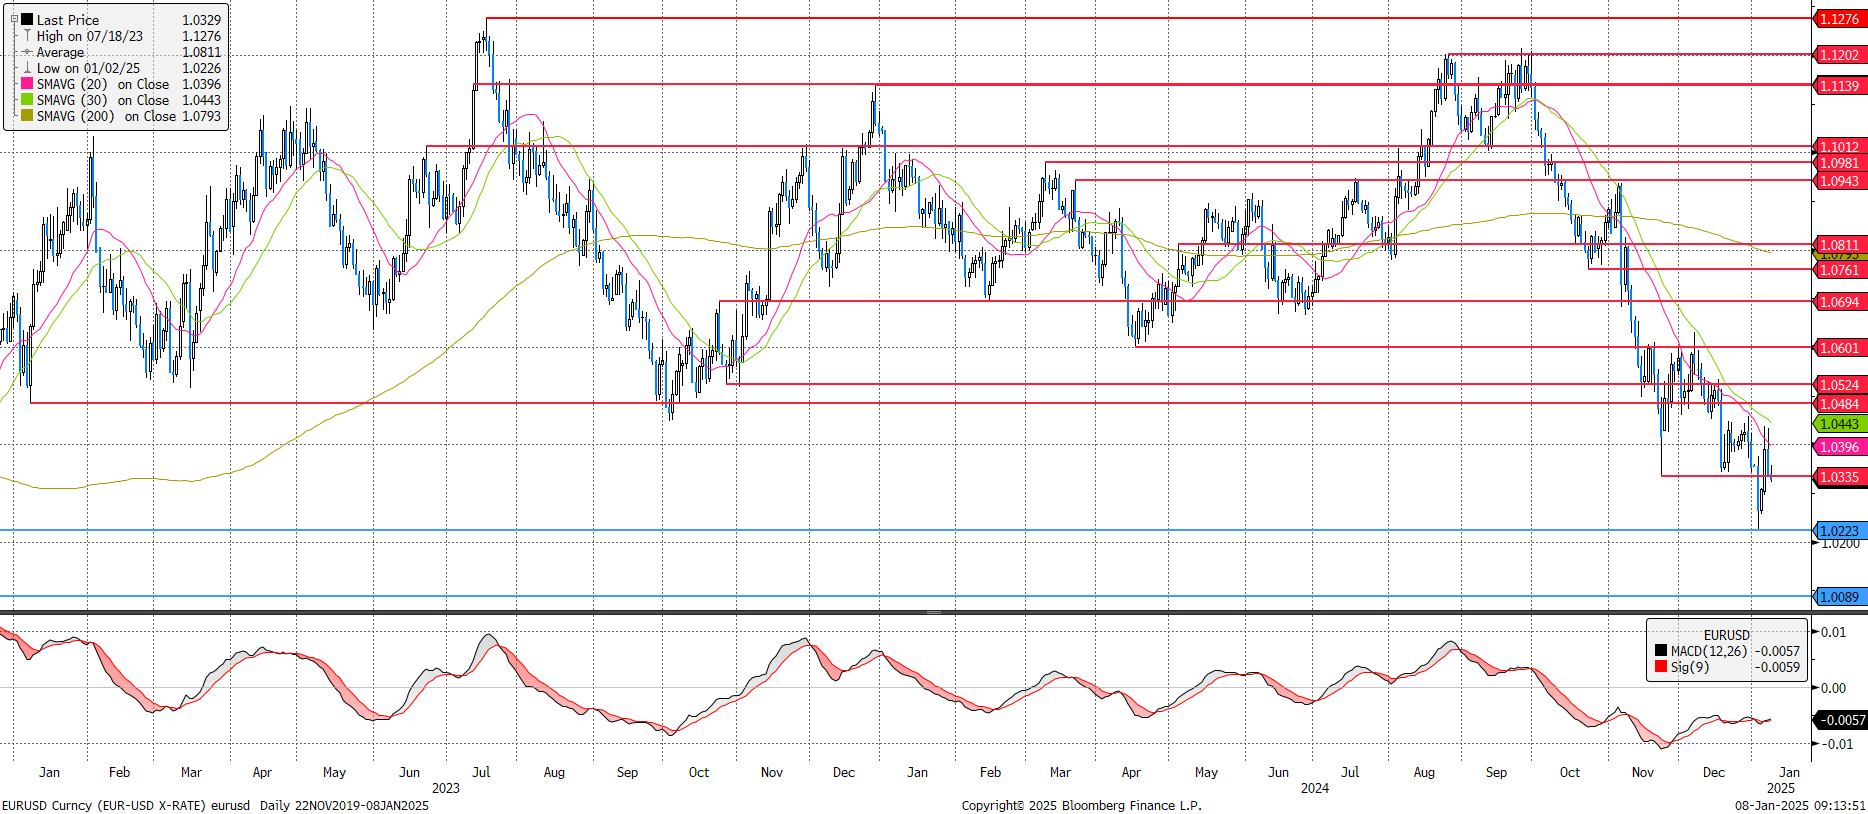Click the black -0.0057 MACD axis tag
The image size is (1868, 814).
1841,720
